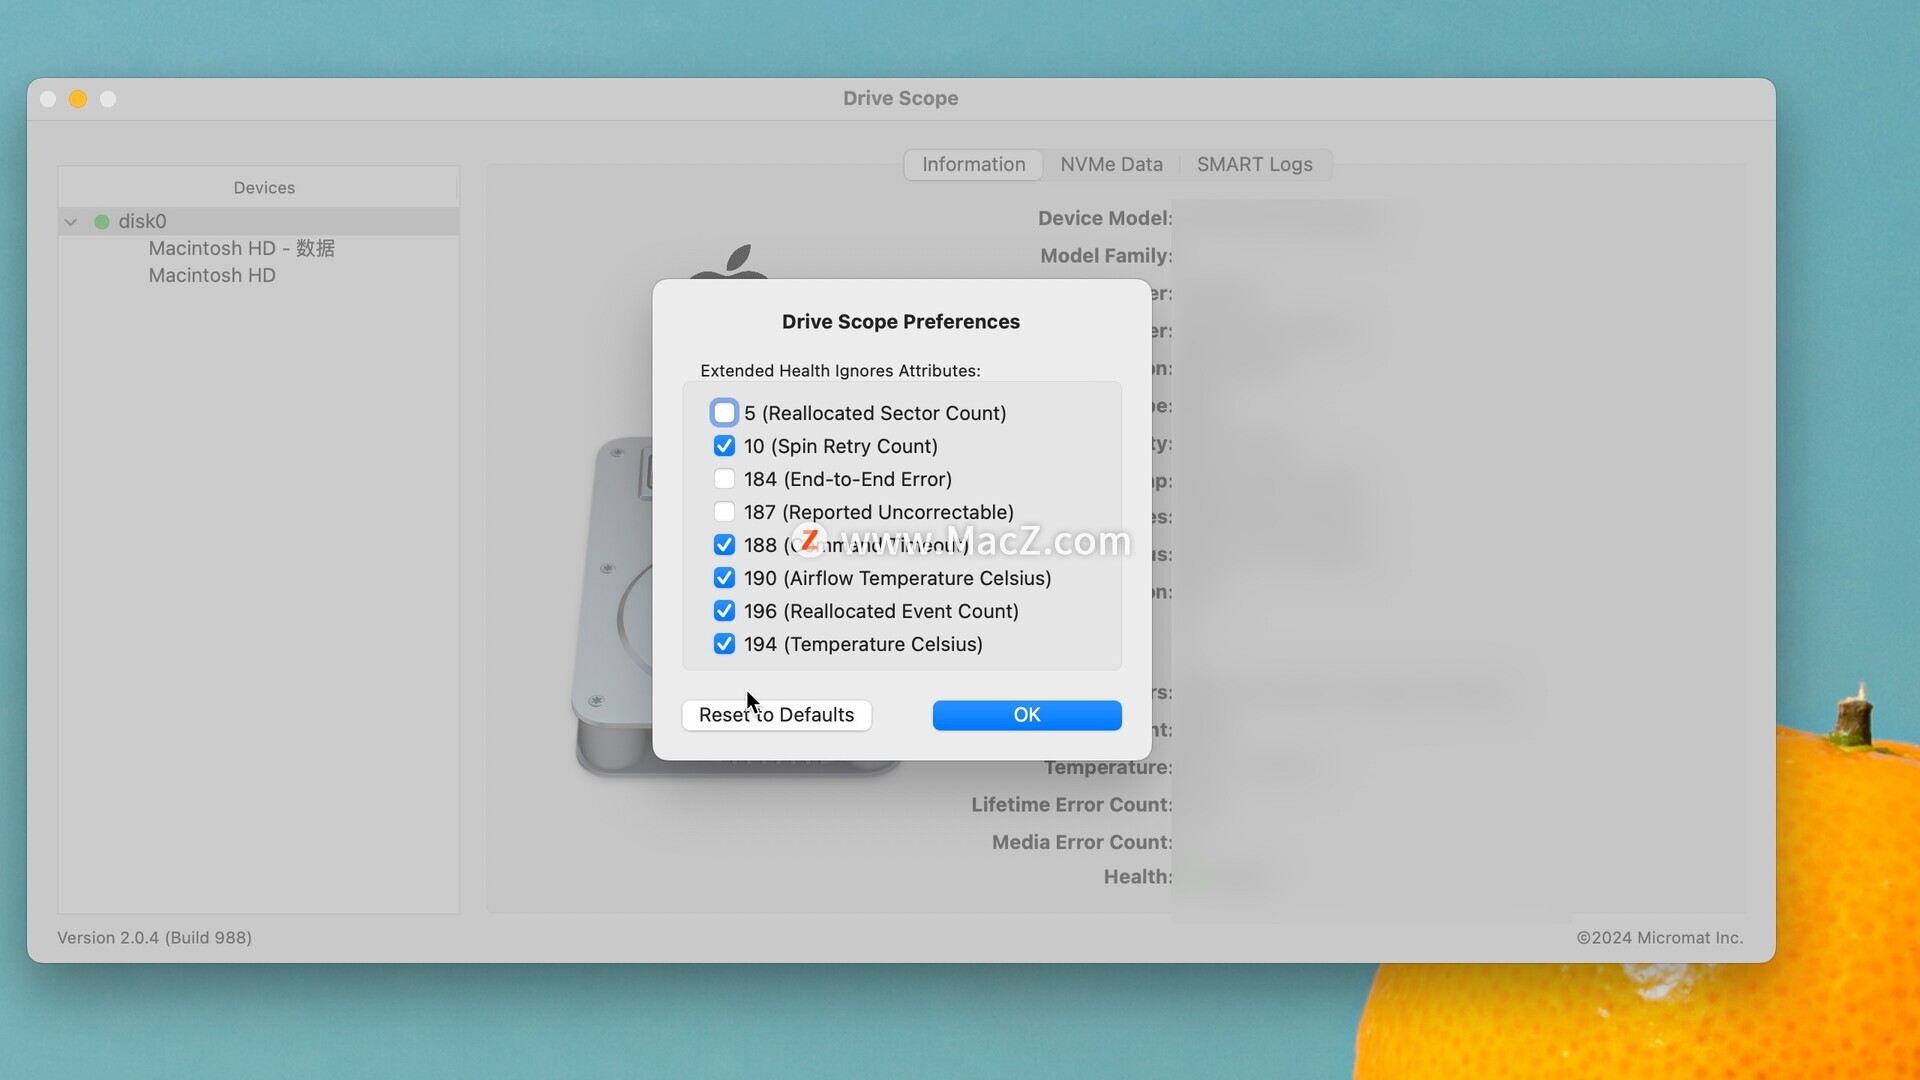Select Macintosh HD - 数据 volume

click(x=241, y=248)
